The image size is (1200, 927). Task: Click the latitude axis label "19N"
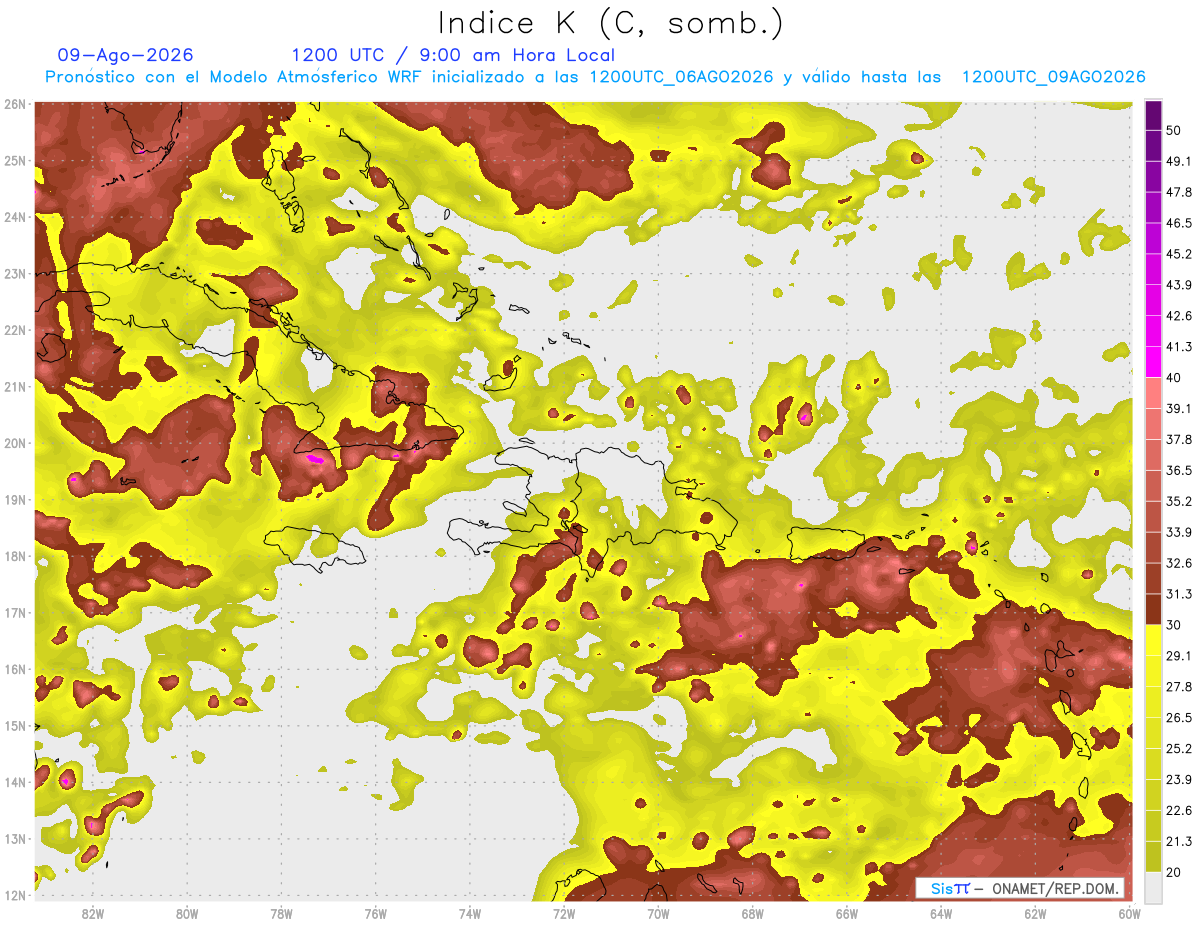pos(15,499)
